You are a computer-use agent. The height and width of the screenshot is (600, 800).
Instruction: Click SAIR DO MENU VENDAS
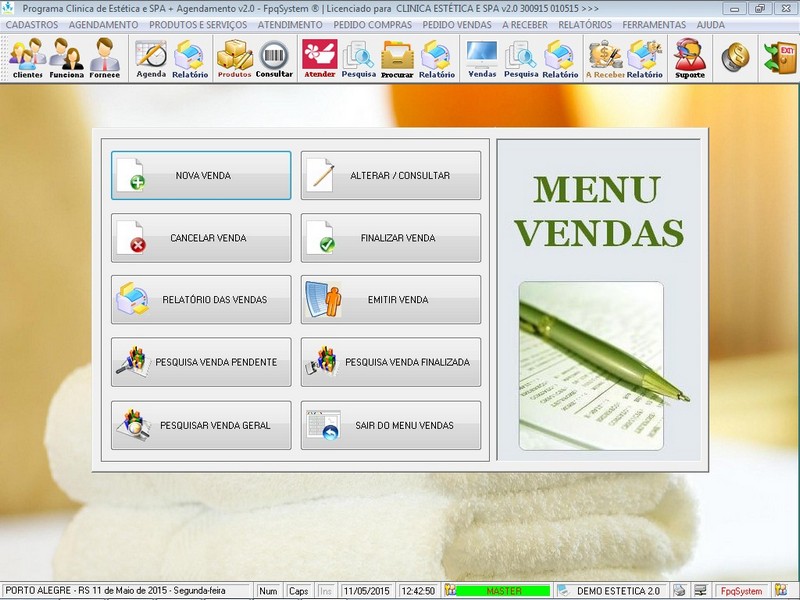click(x=391, y=425)
